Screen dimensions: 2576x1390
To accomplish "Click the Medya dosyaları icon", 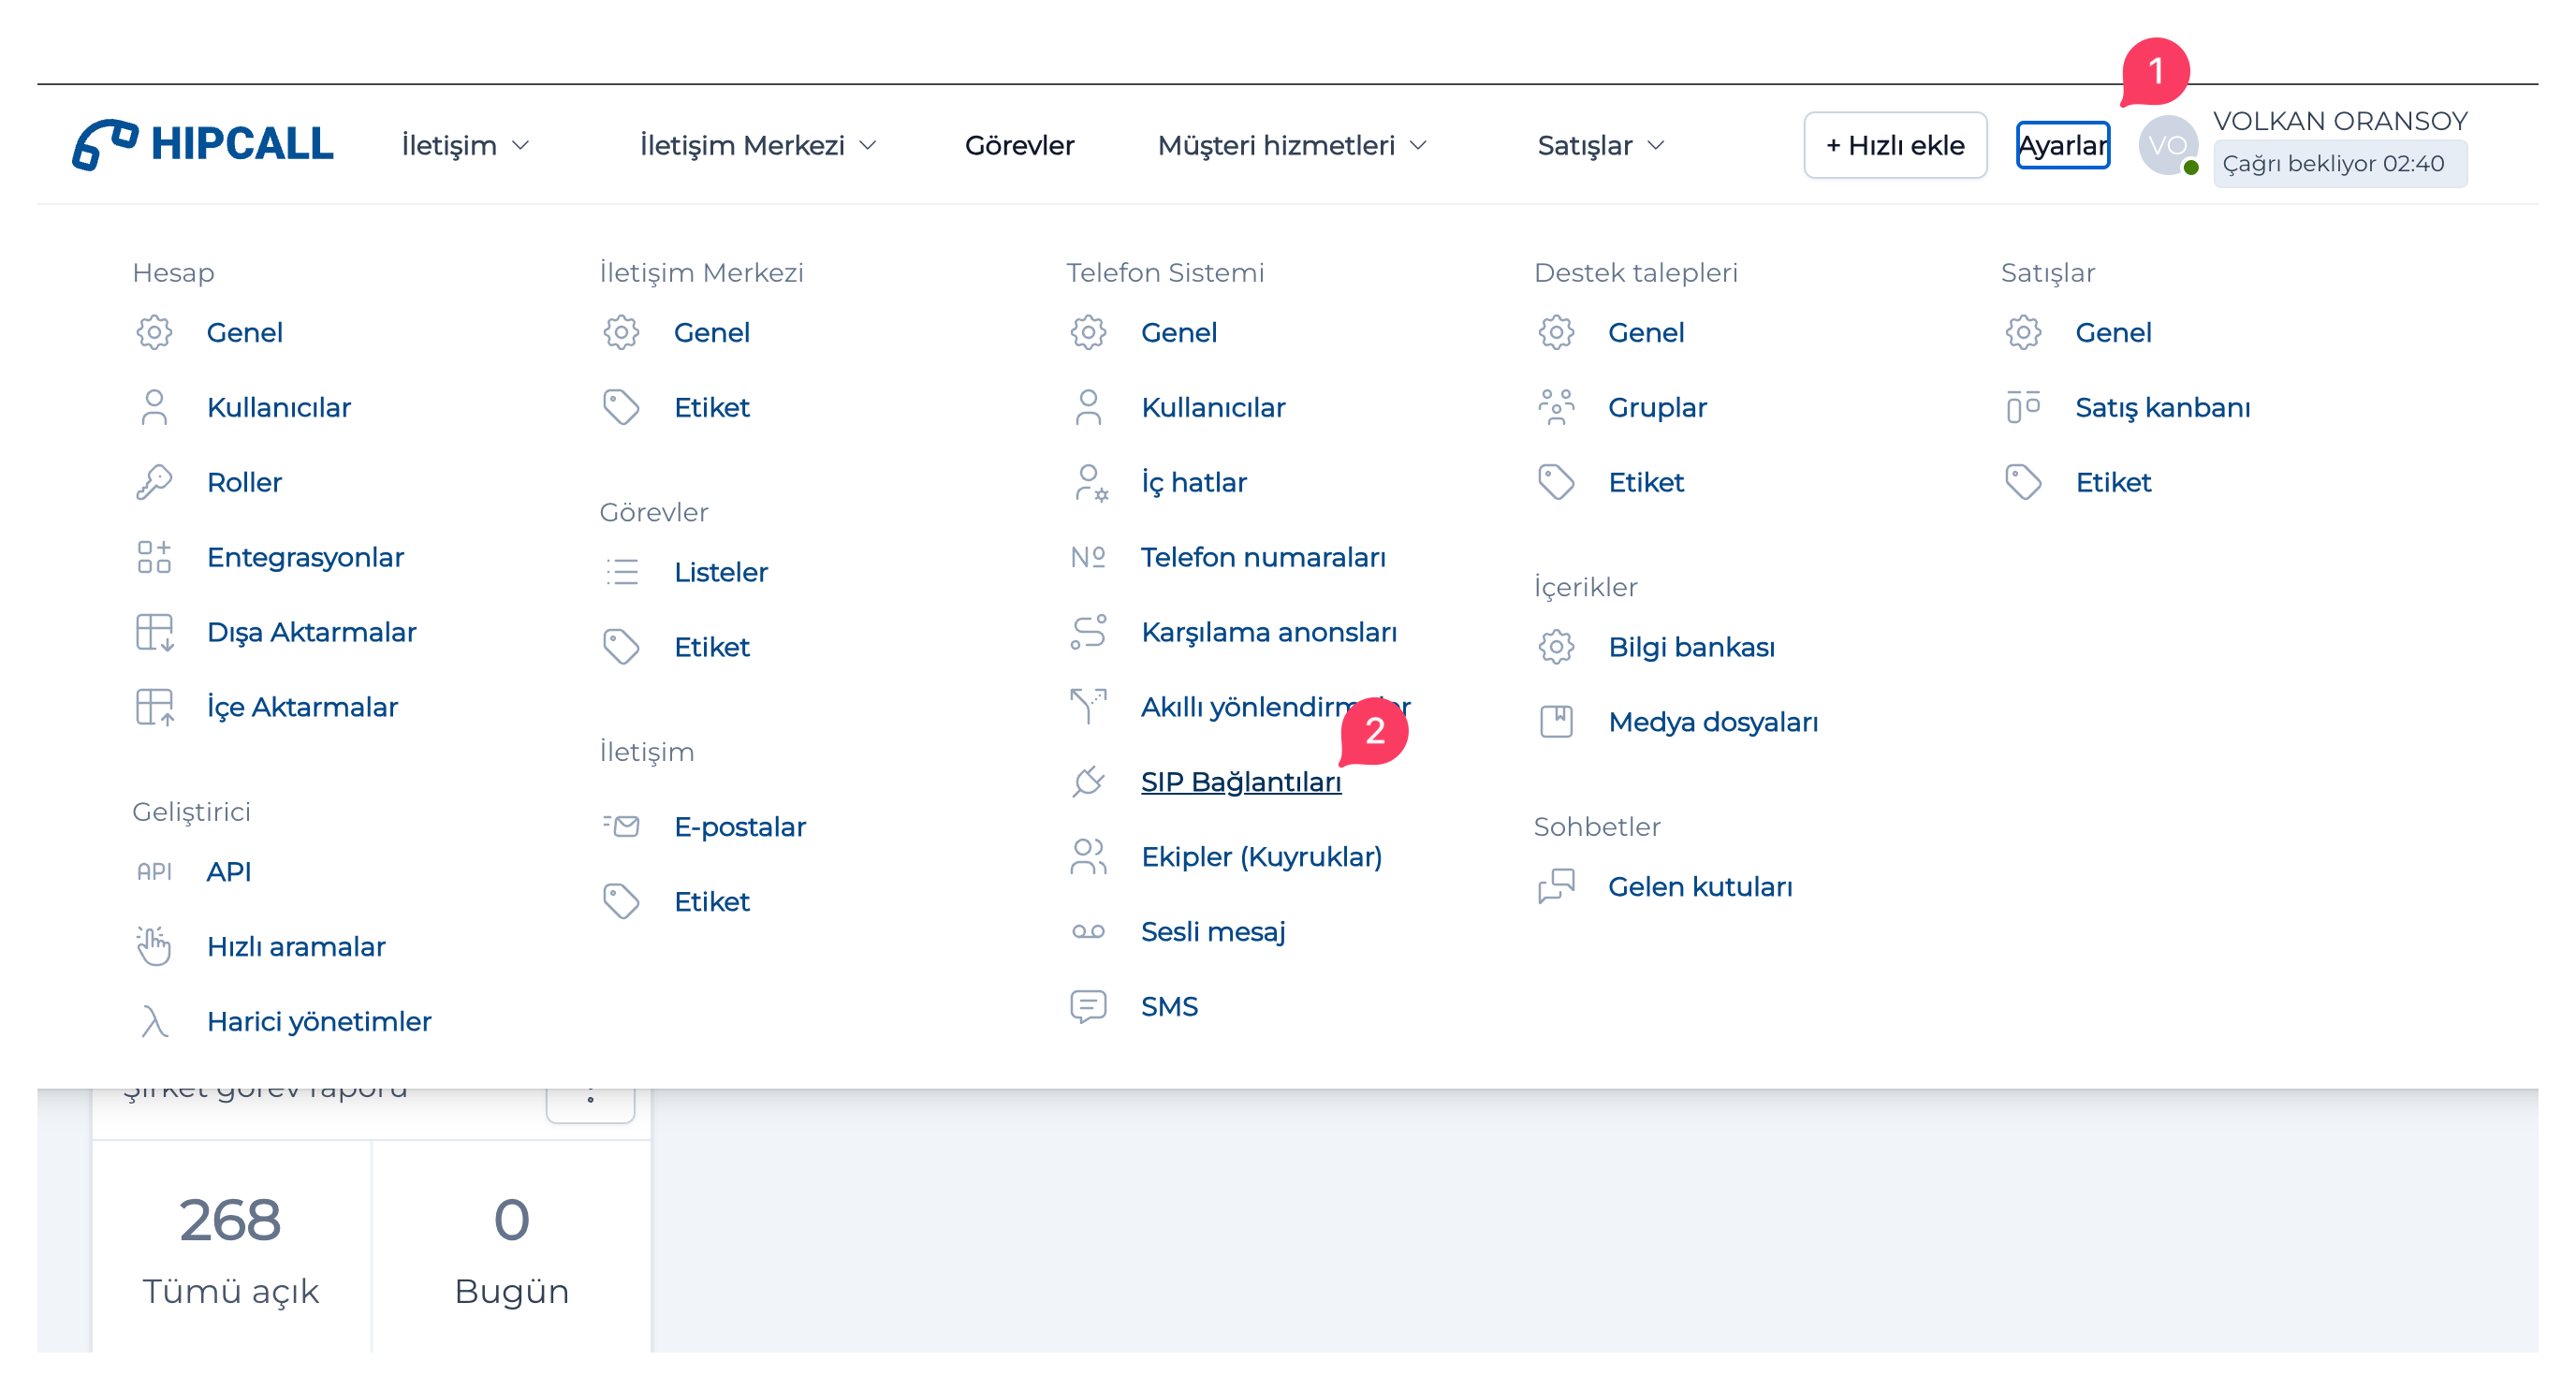I will click(x=1556, y=721).
